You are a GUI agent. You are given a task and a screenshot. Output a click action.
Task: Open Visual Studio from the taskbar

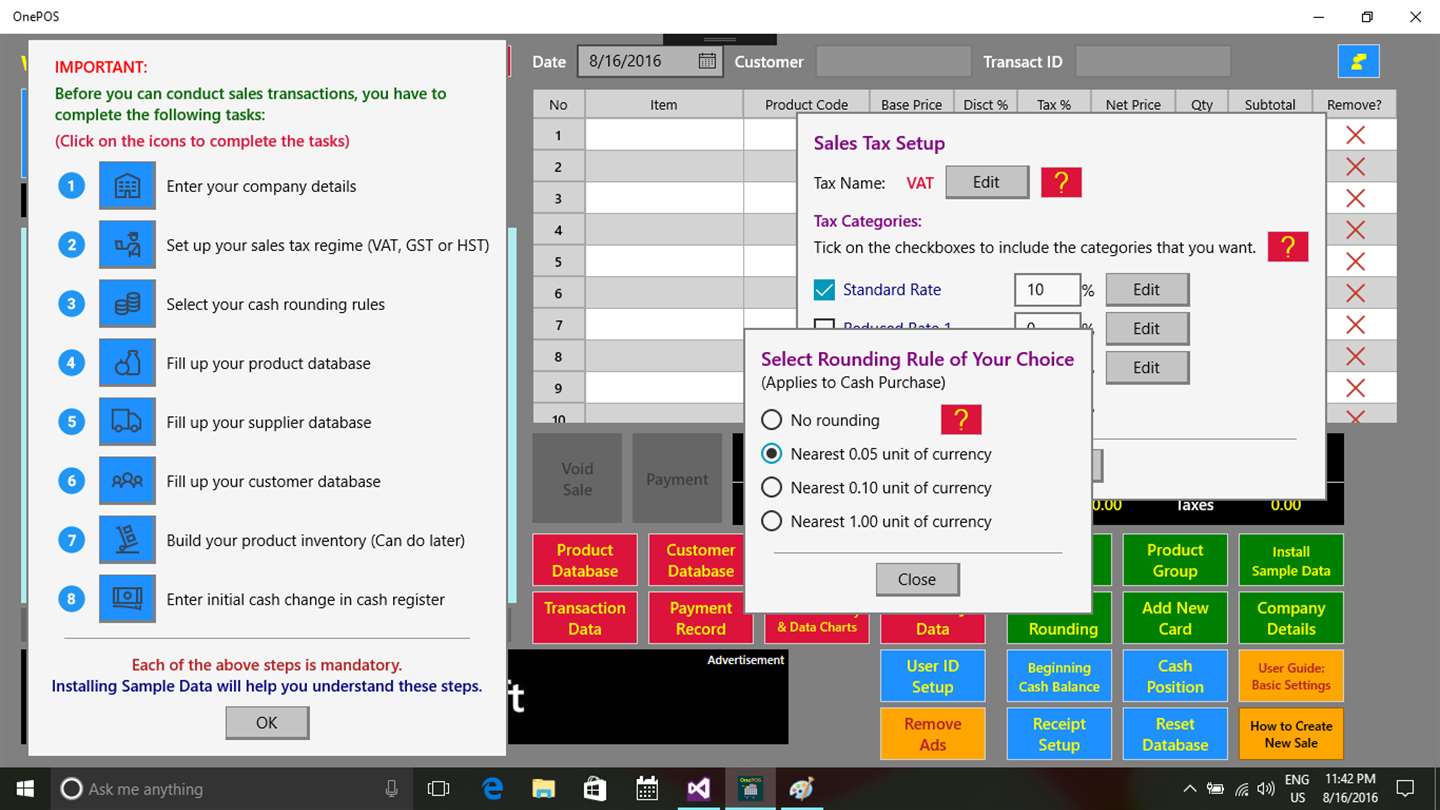[698, 789]
